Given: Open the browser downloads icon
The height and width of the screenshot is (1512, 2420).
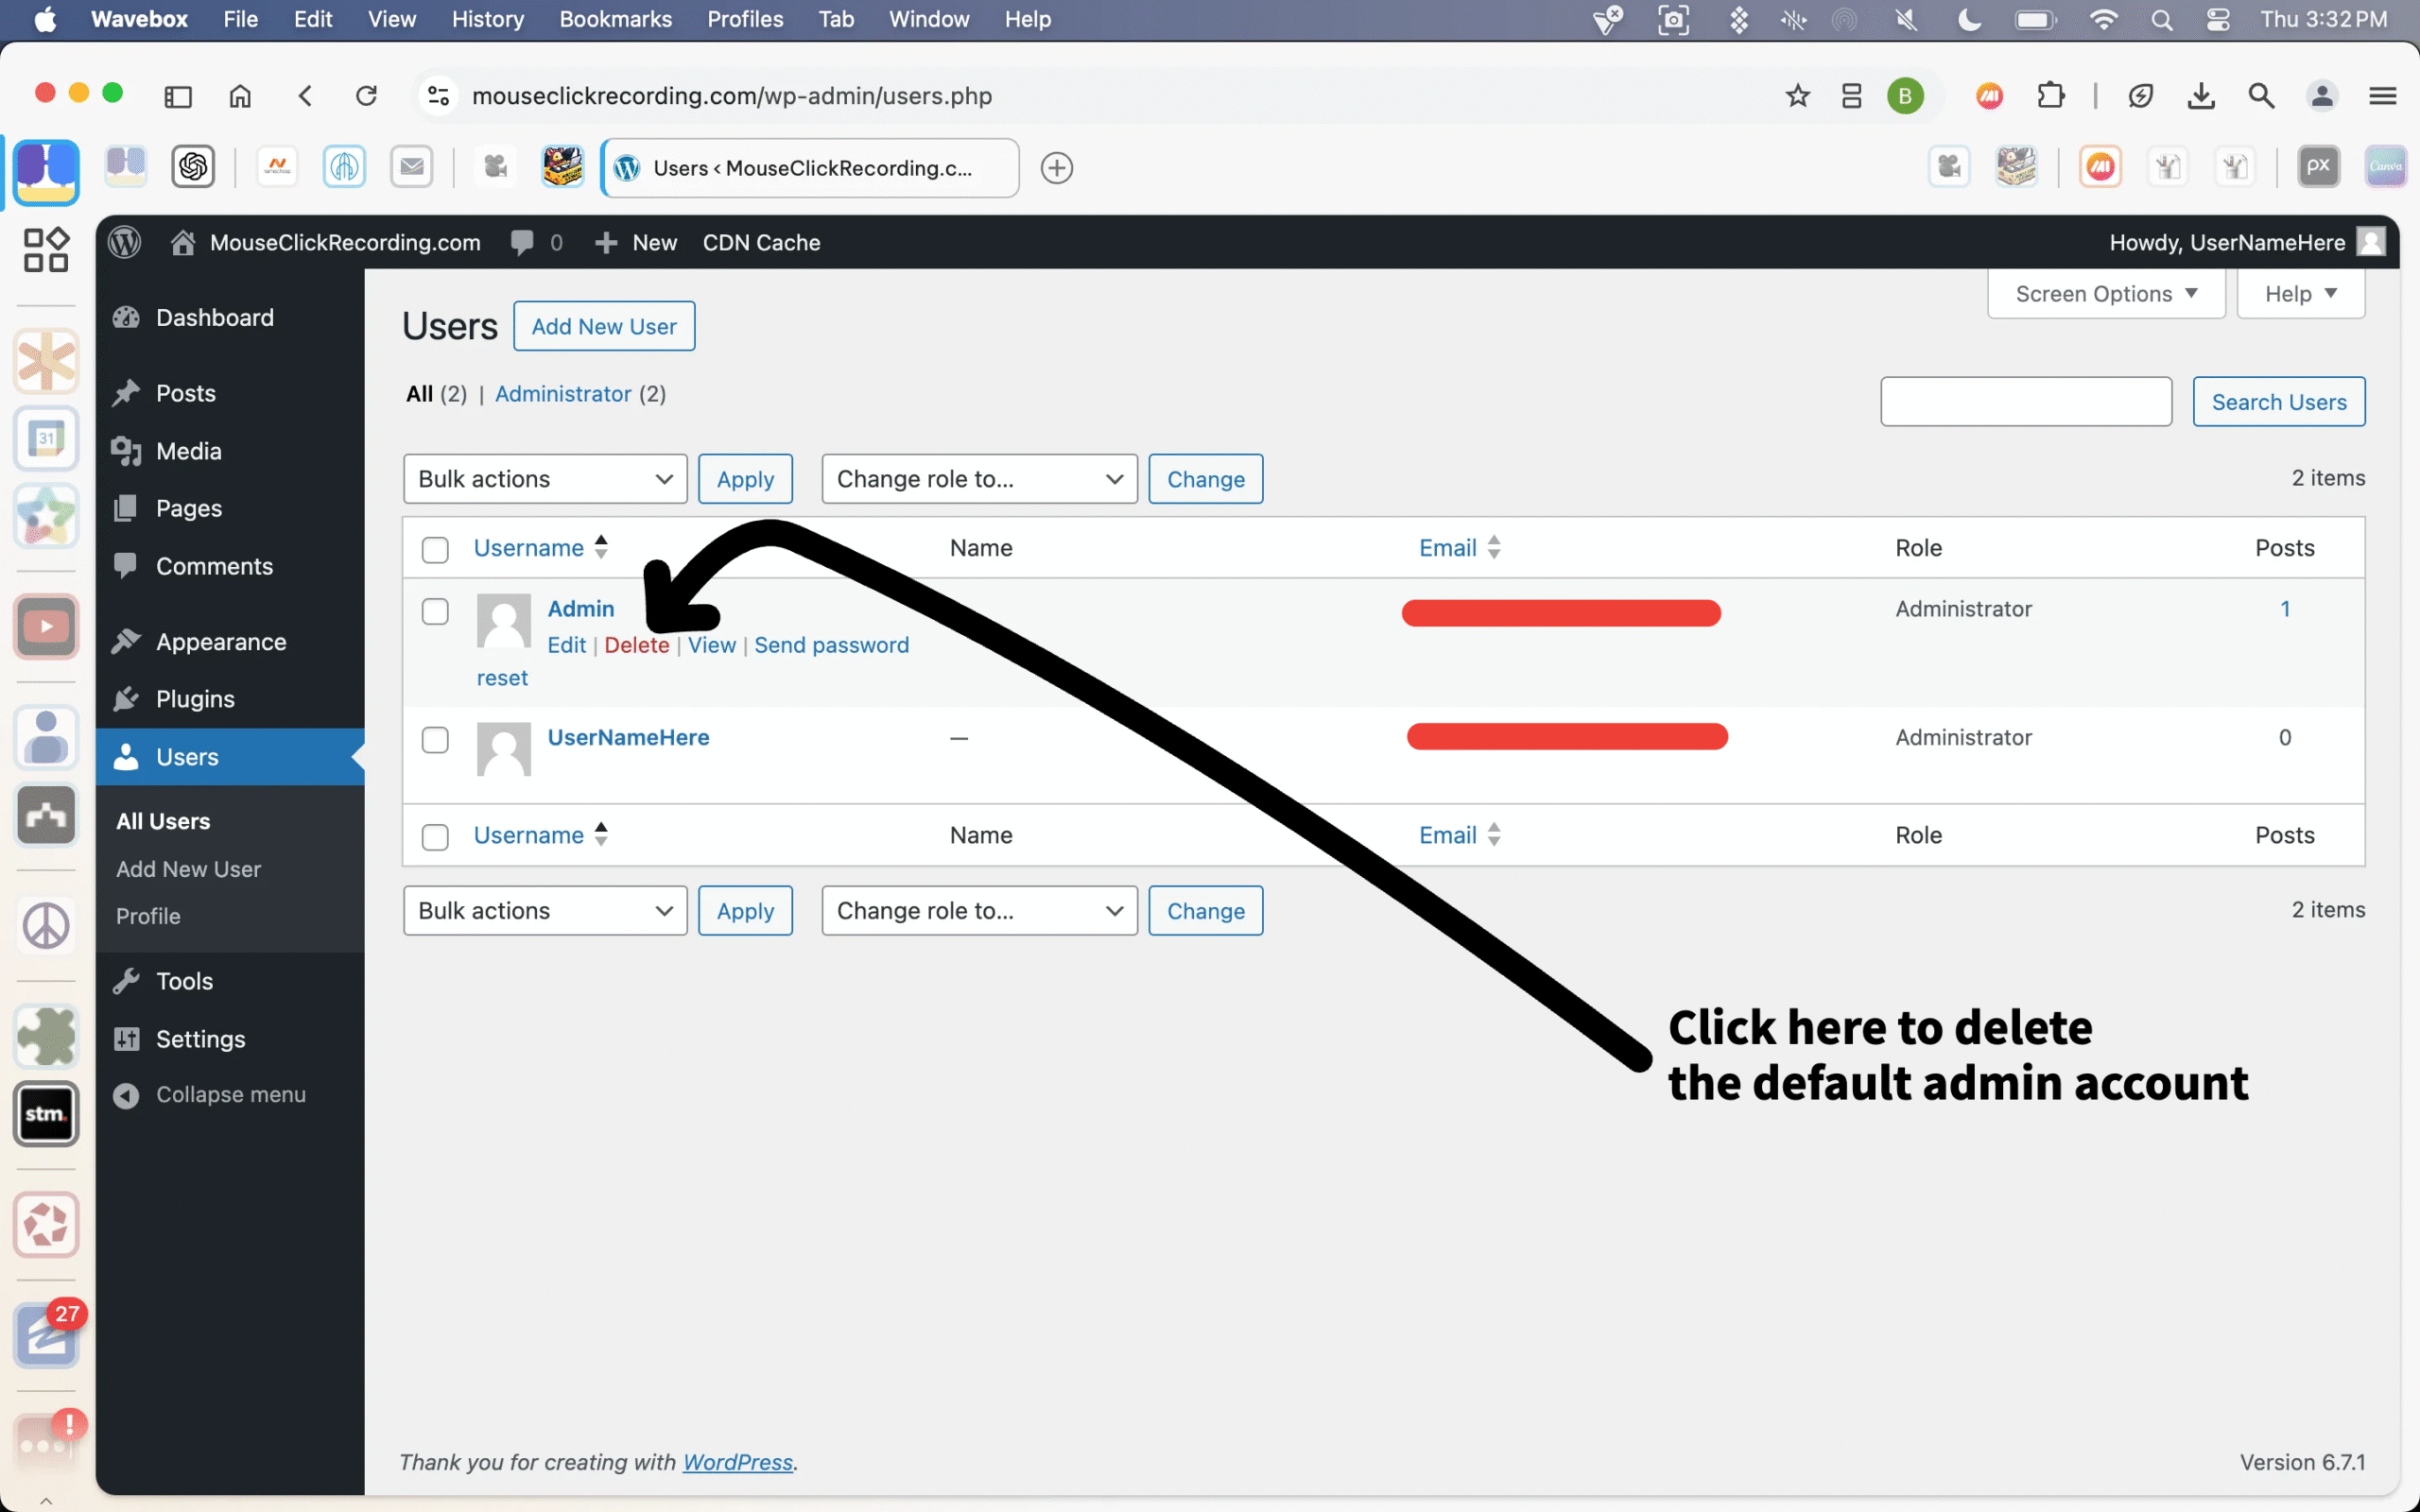Looking at the screenshot, I should click(x=2200, y=96).
